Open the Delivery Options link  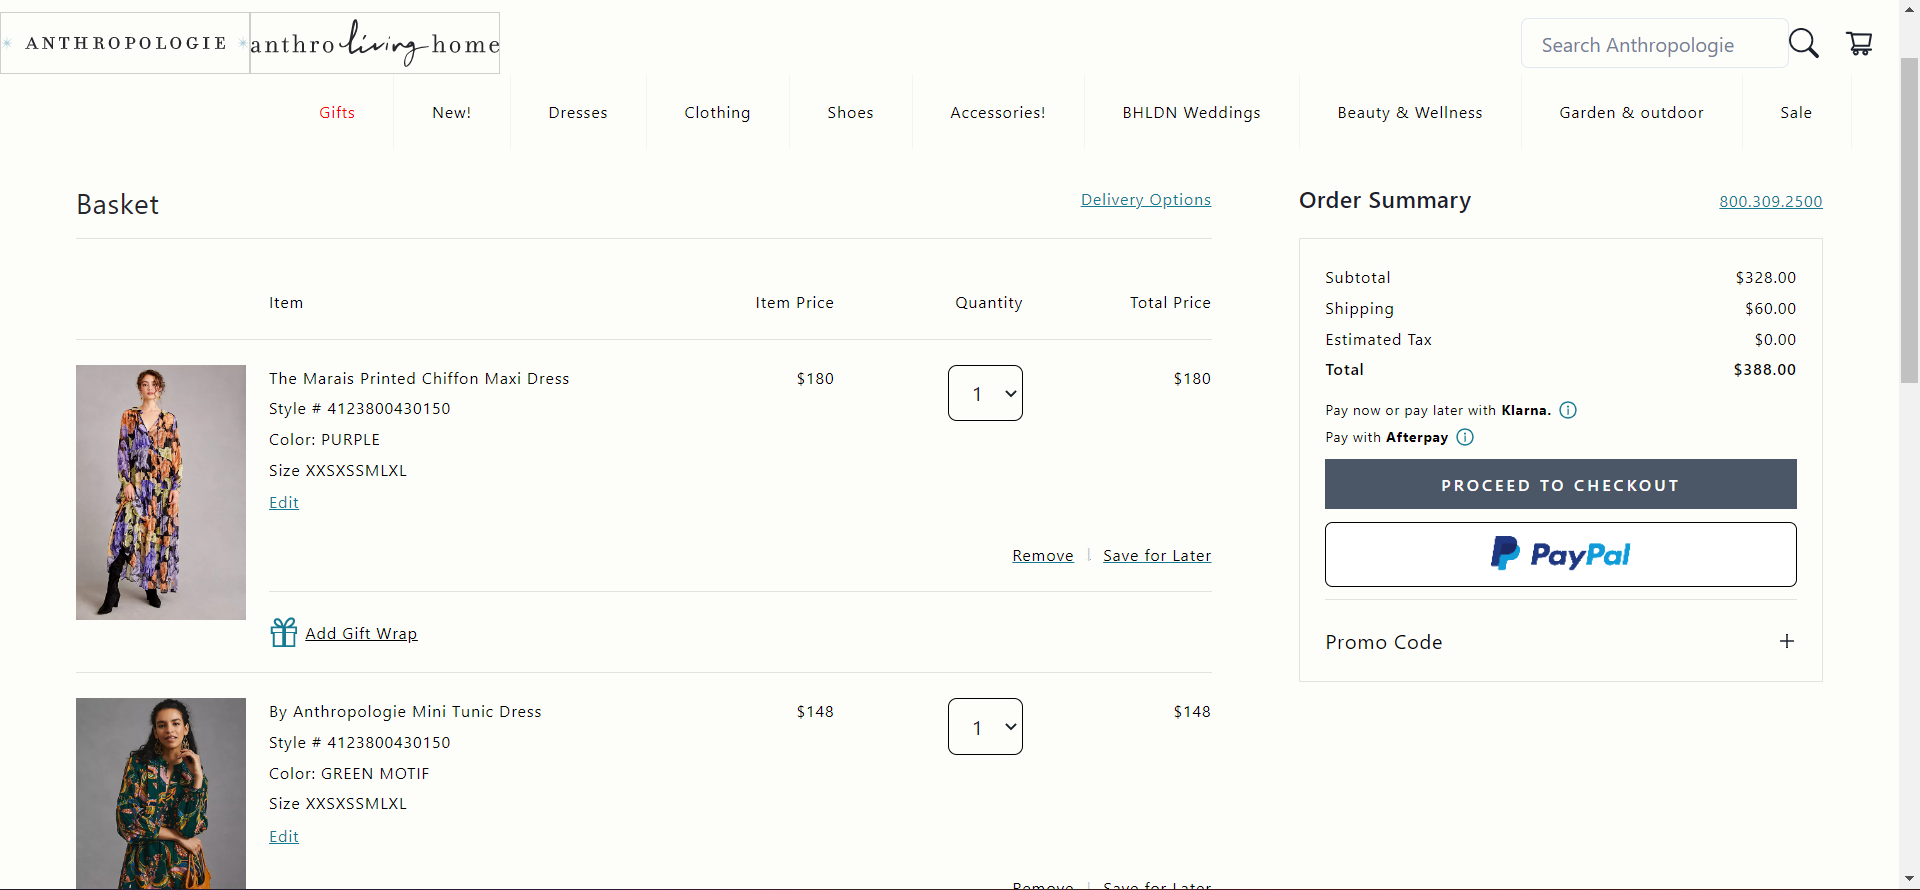1146,200
